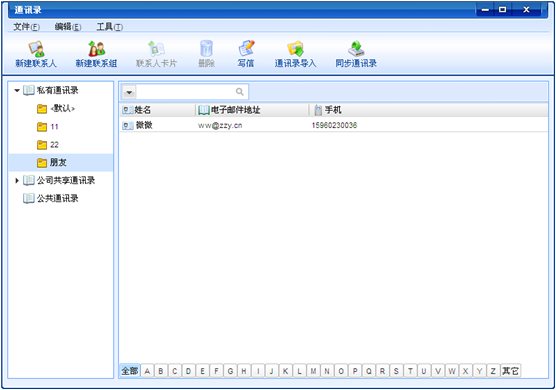Screen dimensions: 556x390
Task: Filter contacts by letter G
Action: [230, 371]
